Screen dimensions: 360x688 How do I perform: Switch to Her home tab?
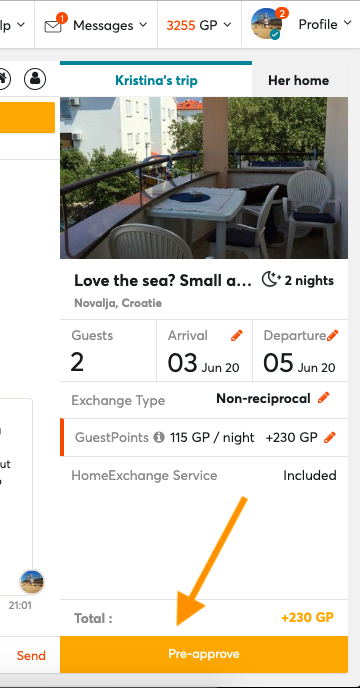click(299, 80)
